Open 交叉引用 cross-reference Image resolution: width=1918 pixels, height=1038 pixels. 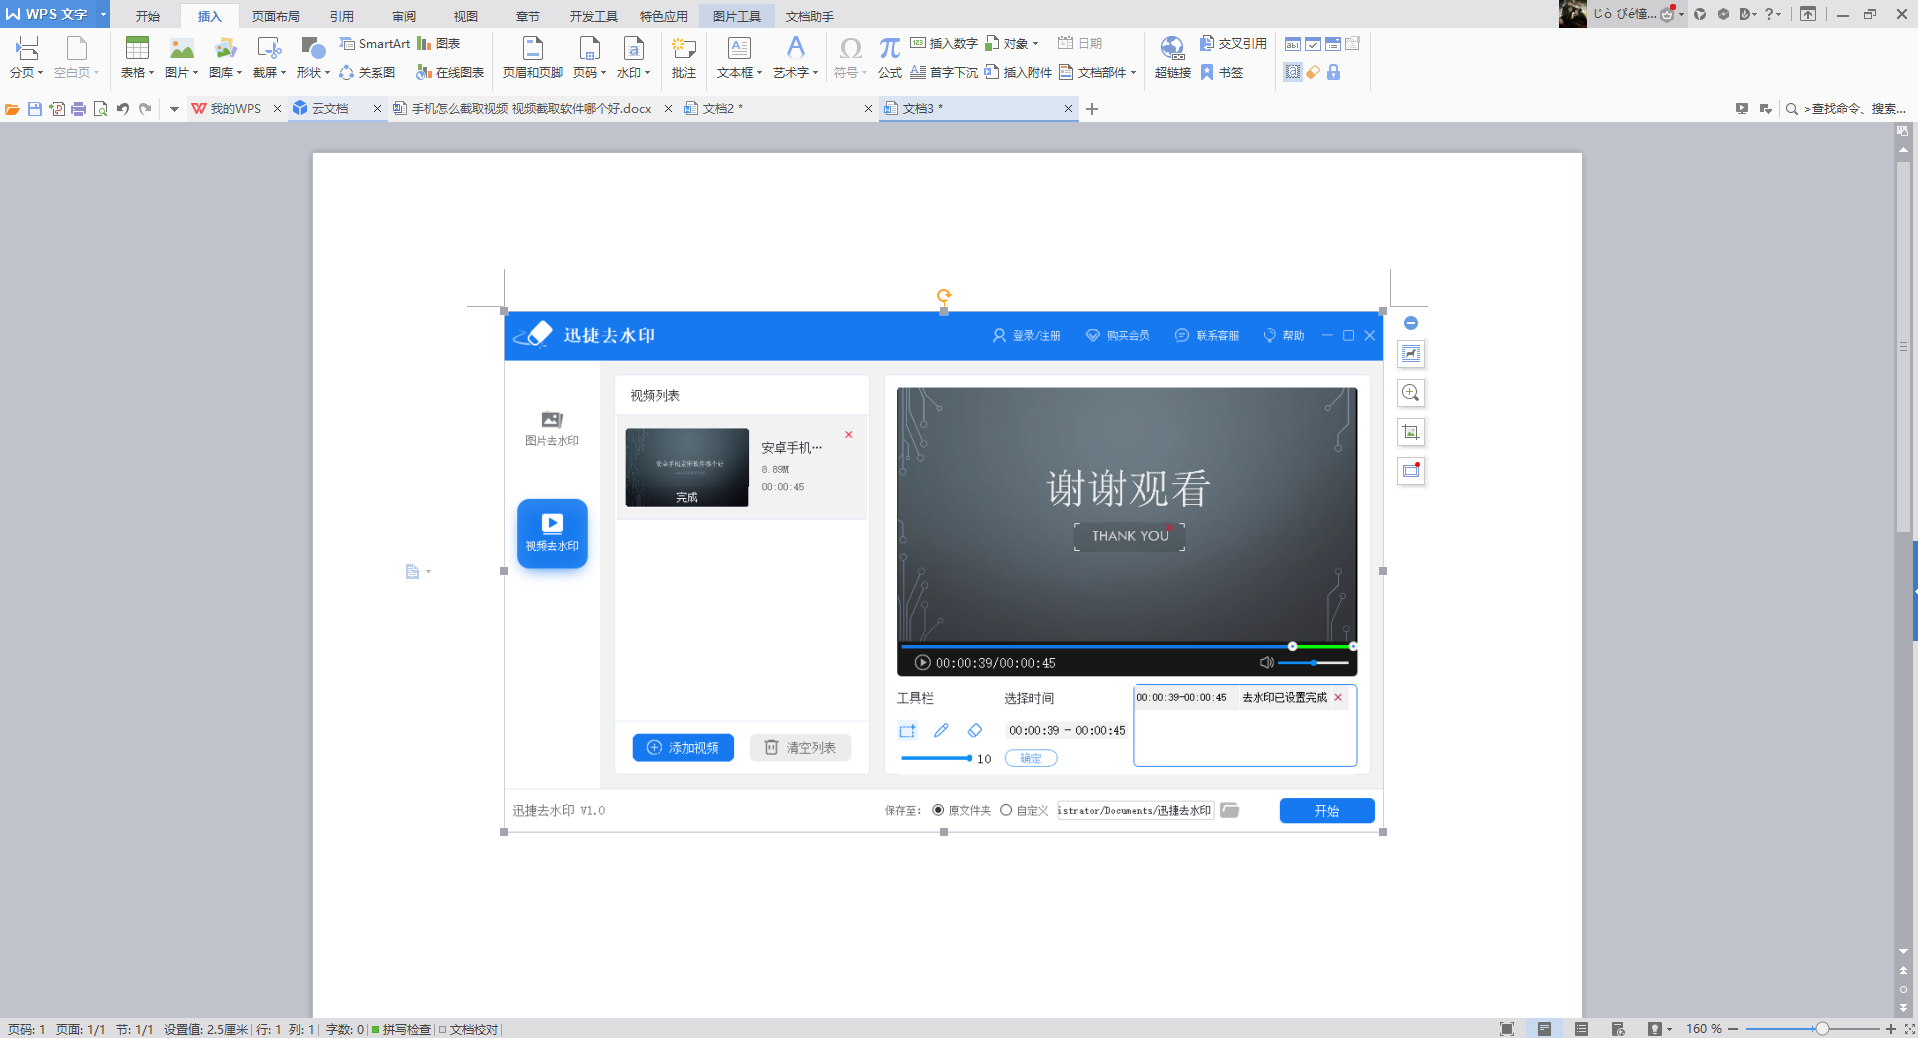coord(1233,44)
